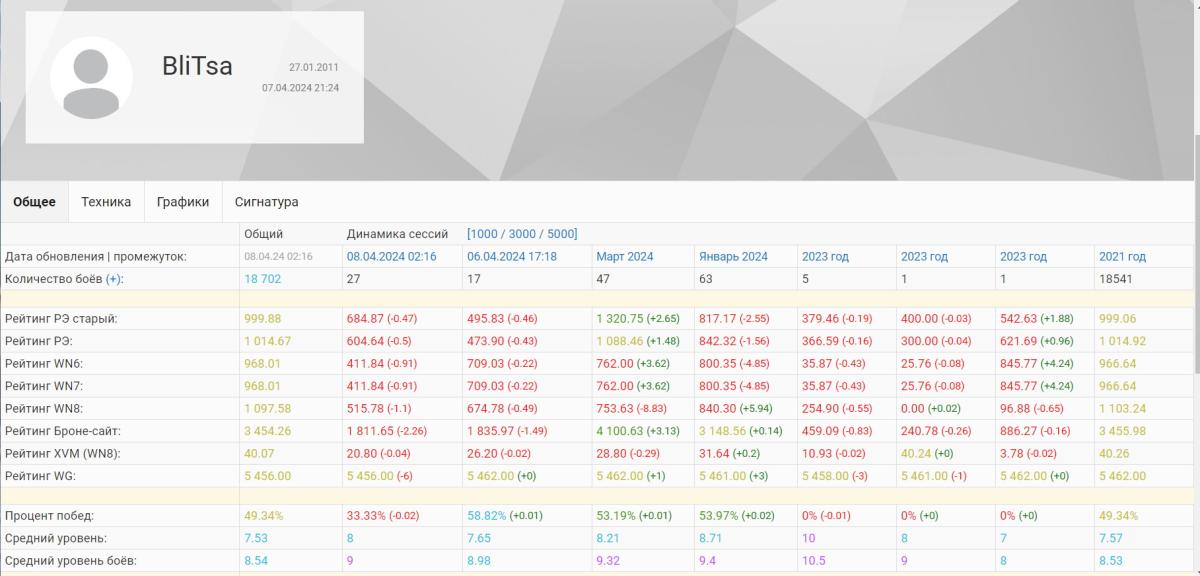Viewport: 1200px width, 576px height.
Task: Open the 2023 год link above 5 battles
Action: pos(825,256)
